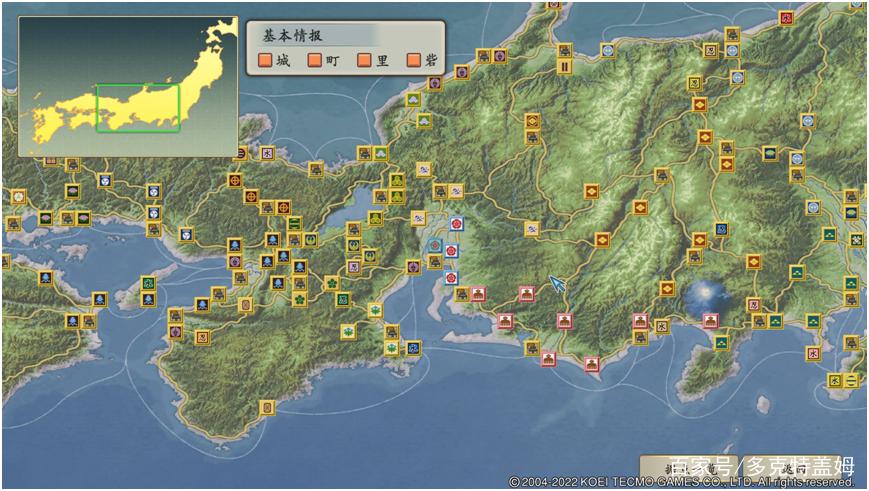Click the orange swatch beside 里
Image resolution: width=869 pixels, height=491 pixels.
(x=364, y=60)
